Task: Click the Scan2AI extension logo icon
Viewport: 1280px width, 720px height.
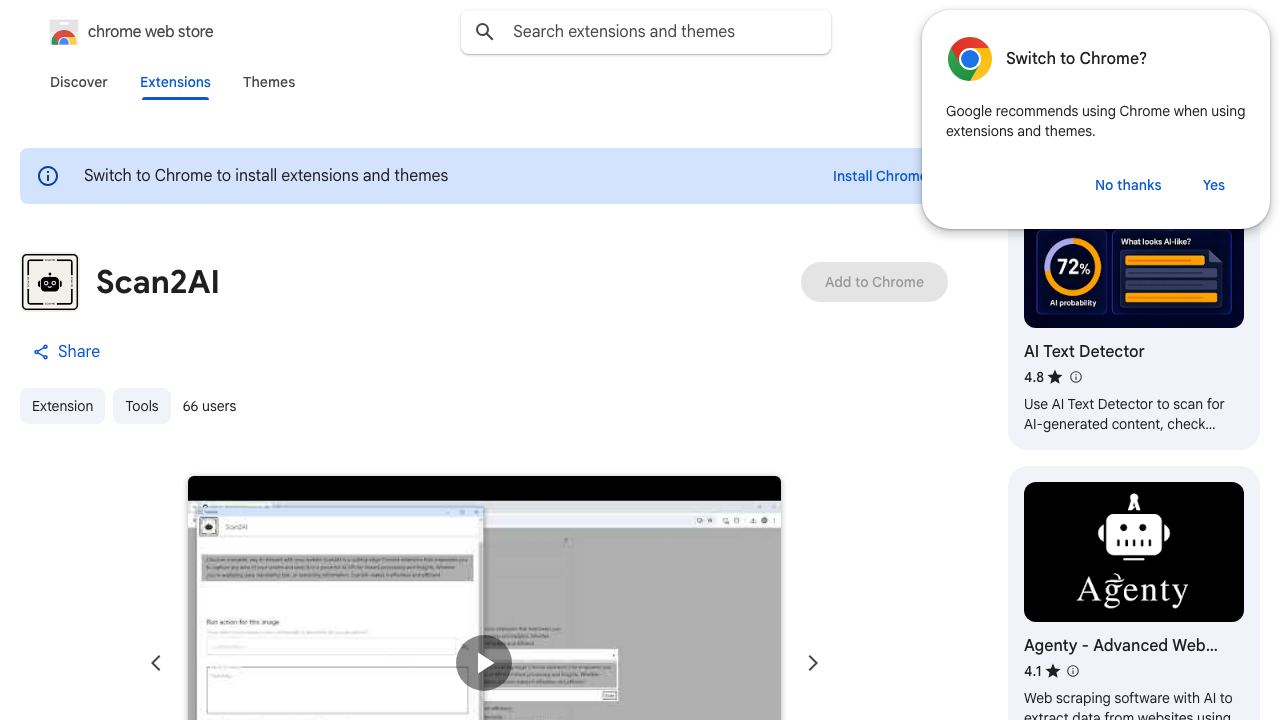Action: click(50, 282)
